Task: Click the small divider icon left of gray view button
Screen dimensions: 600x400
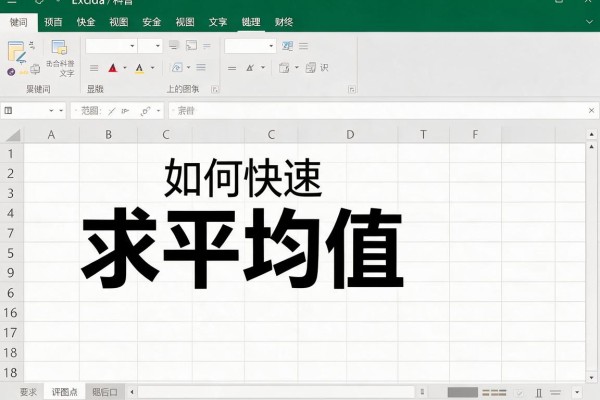Action: pos(422,392)
